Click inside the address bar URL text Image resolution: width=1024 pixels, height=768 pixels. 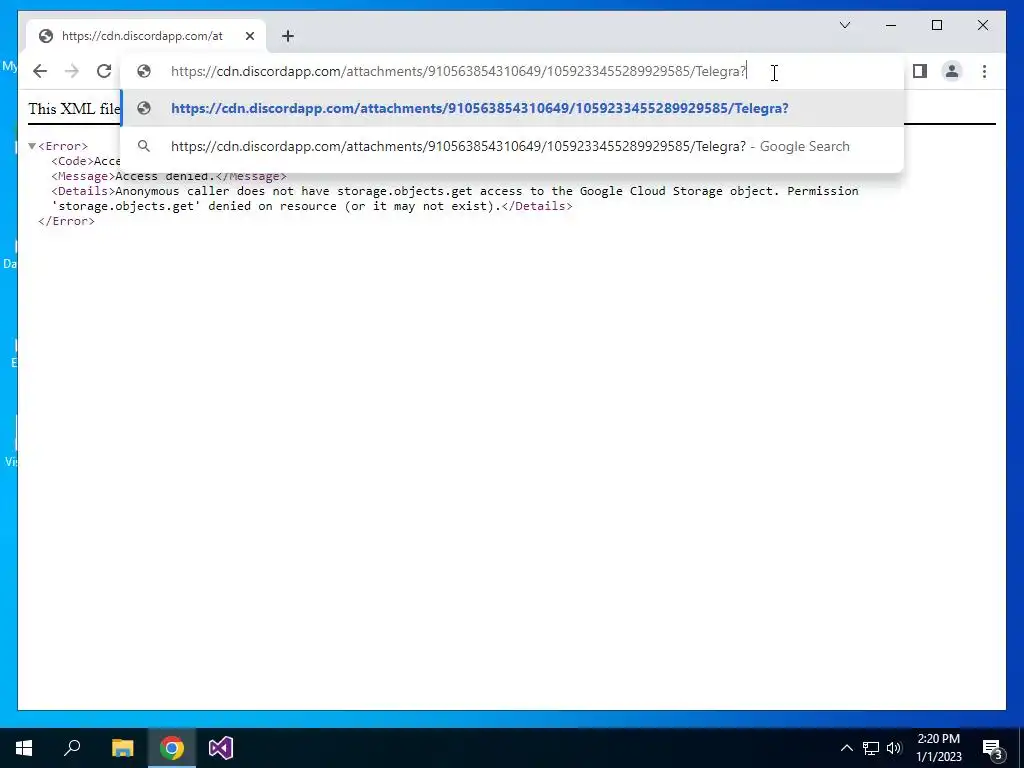(x=458, y=71)
